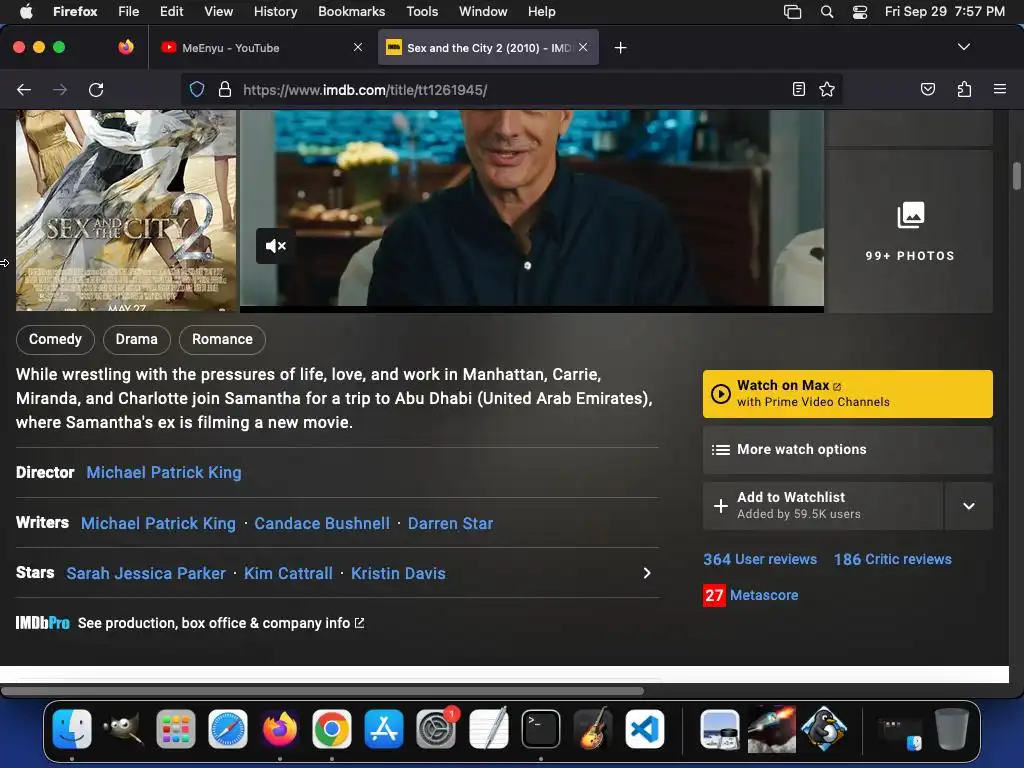Open Spotlight search in menu bar
Viewport: 1024px width, 768px height.
click(827, 11)
